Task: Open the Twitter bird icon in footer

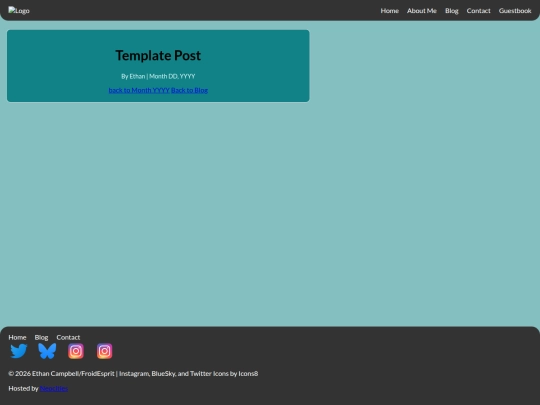Action: coord(19,351)
